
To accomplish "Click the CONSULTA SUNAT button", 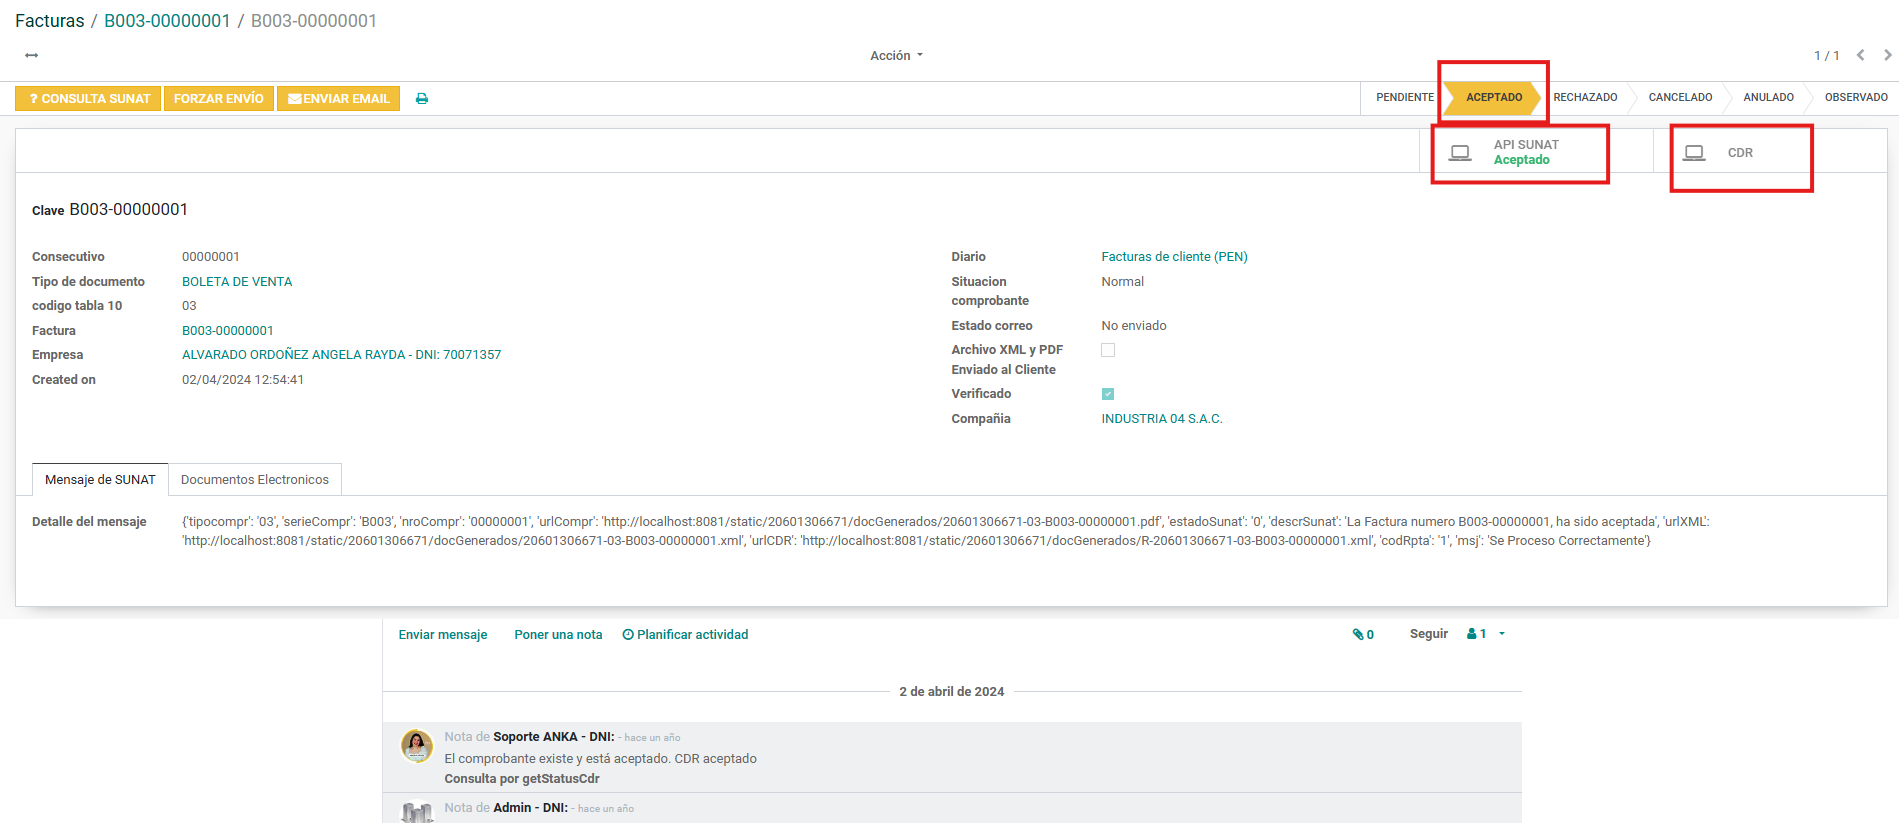I will pyautogui.click(x=88, y=99).
